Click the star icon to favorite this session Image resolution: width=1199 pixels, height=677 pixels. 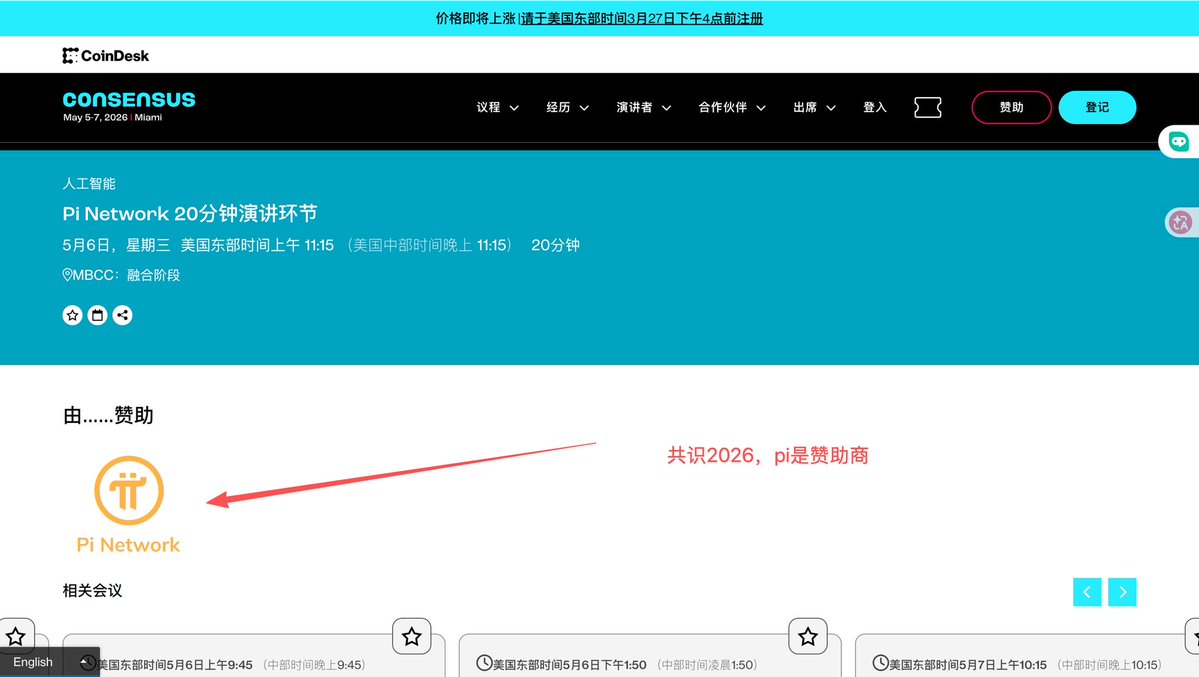pyautogui.click(x=71, y=315)
